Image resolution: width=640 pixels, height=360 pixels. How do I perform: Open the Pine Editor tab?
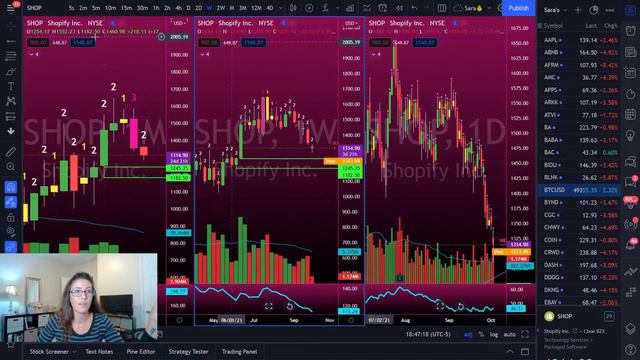[141, 351]
